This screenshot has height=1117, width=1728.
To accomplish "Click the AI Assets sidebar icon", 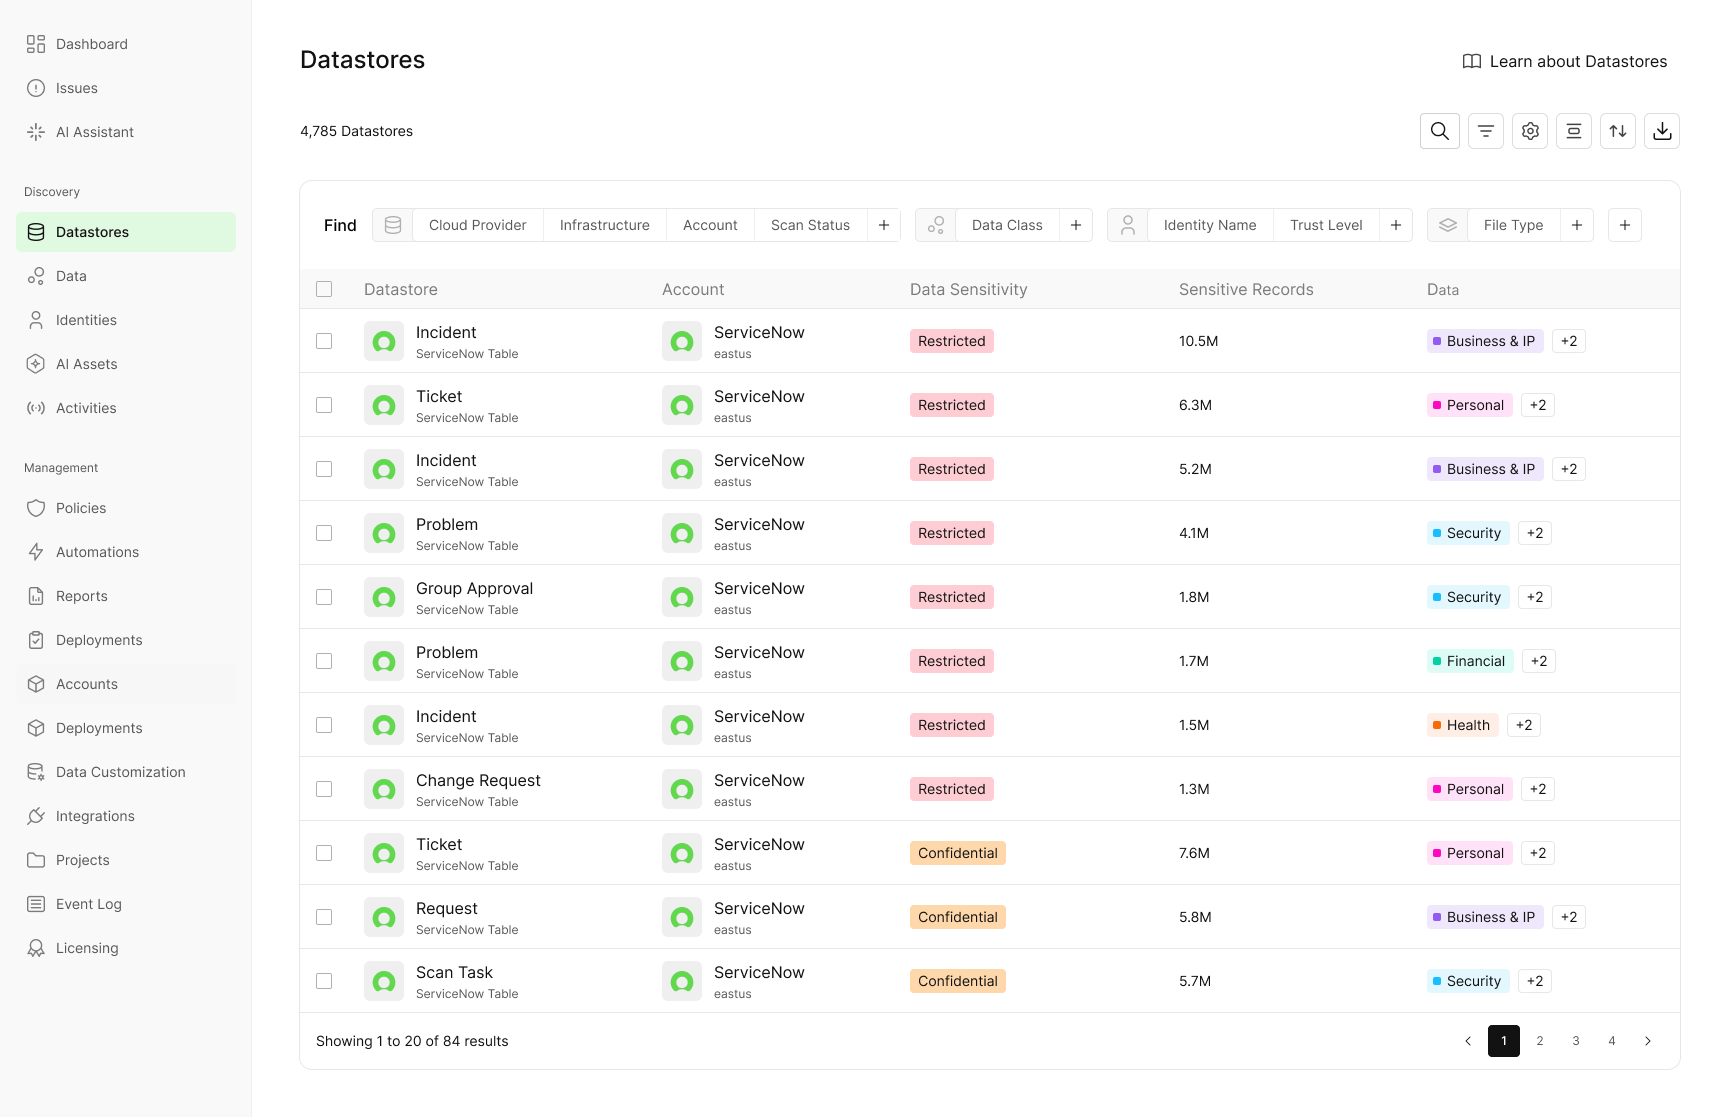I will (x=36, y=364).
